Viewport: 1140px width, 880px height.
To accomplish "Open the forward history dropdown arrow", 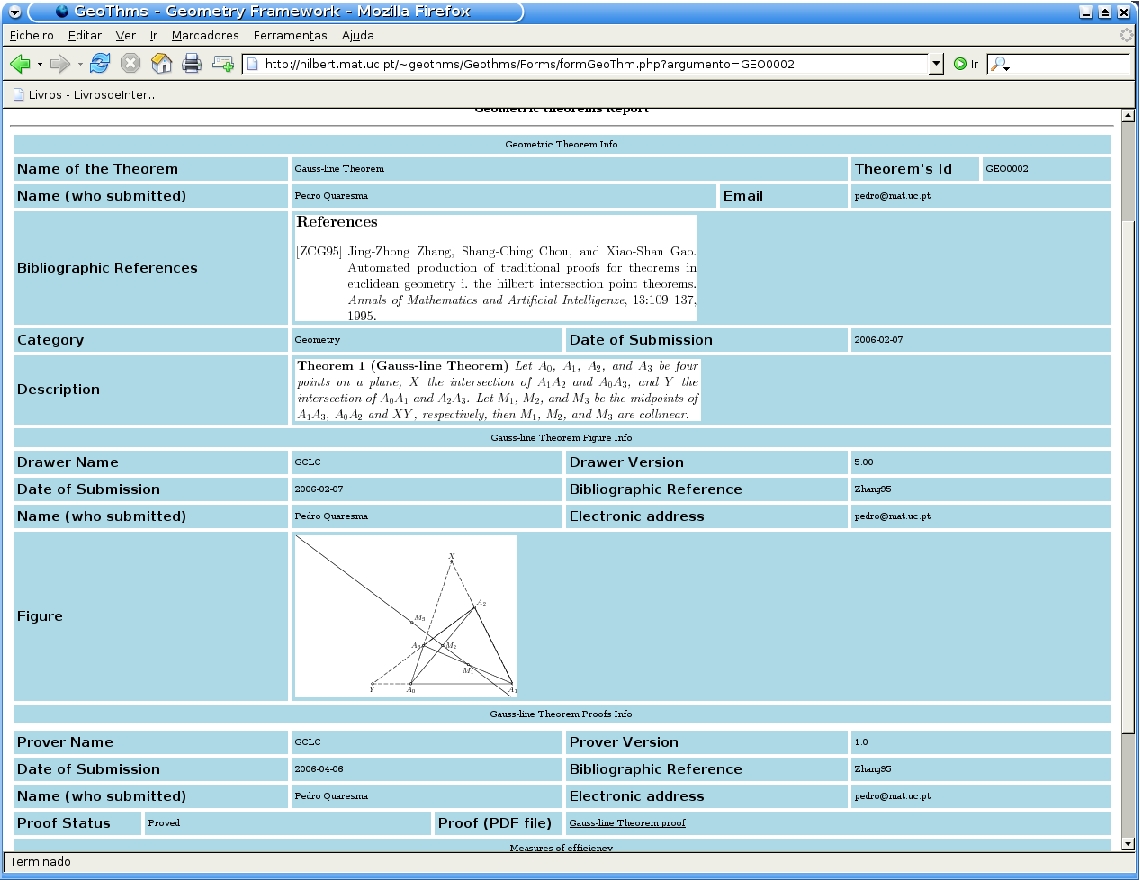I will pyautogui.click(x=79, y=65).
